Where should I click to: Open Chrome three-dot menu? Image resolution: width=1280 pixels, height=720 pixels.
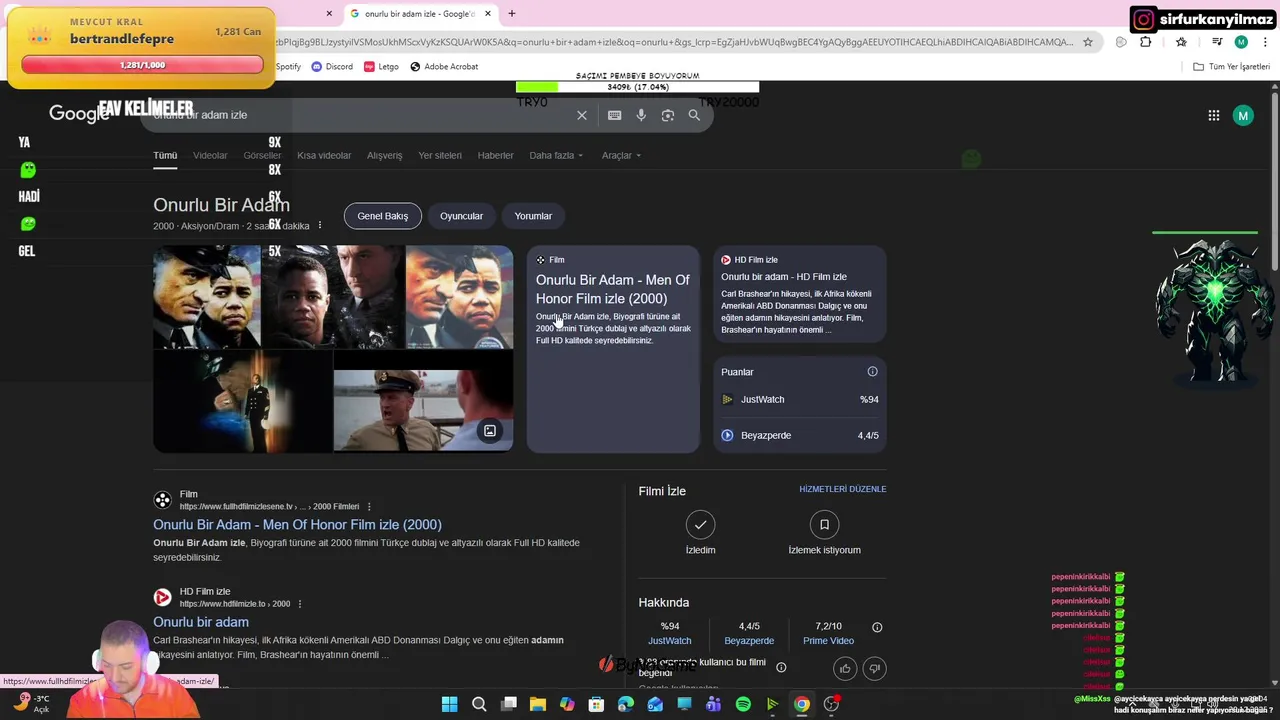pos(1266,42)
